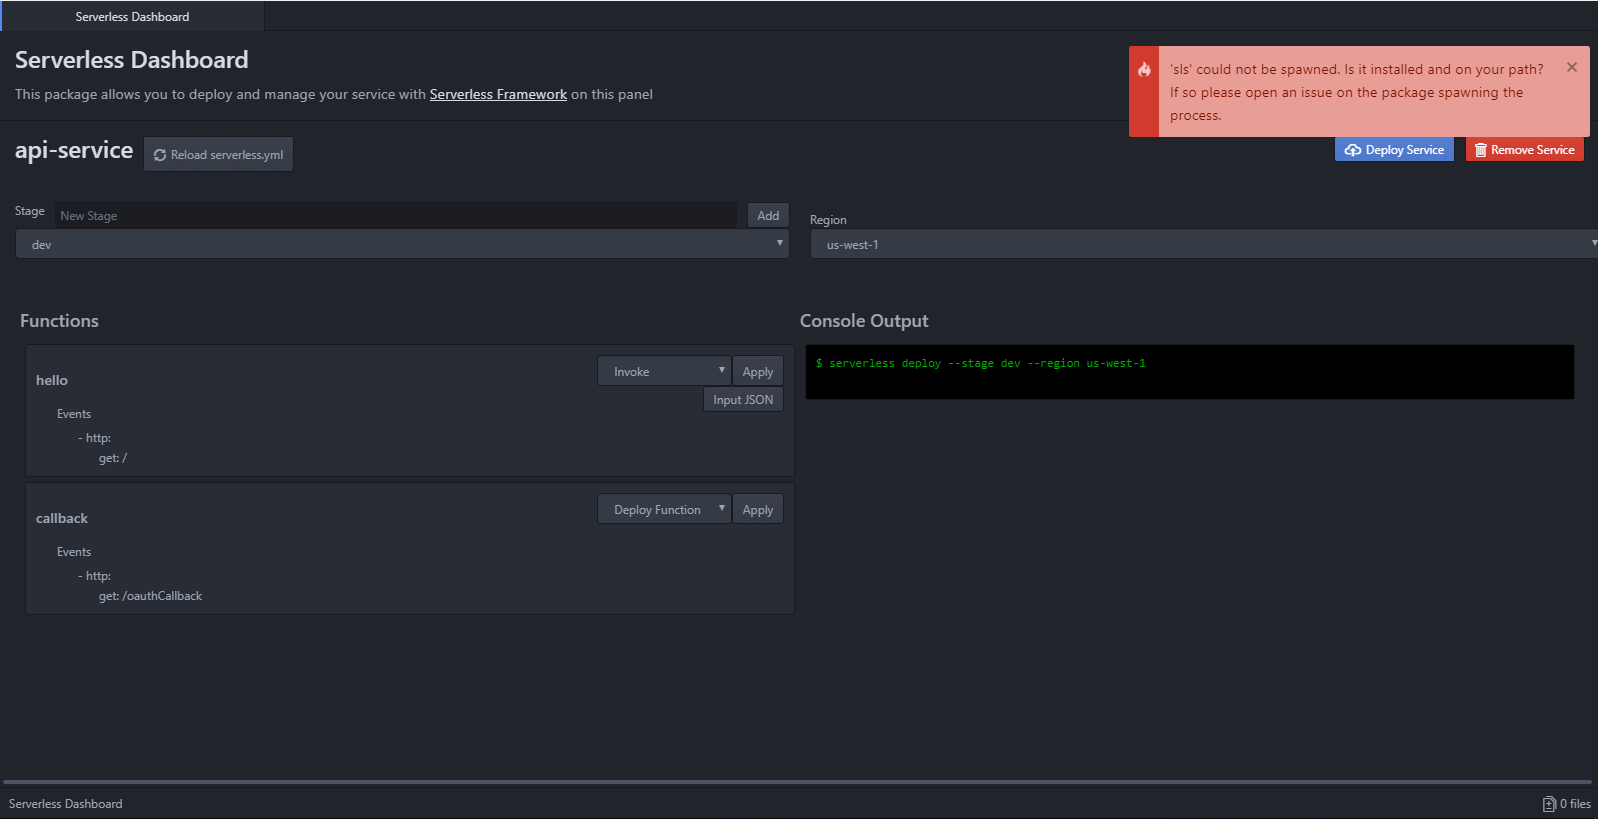Click the cloud upload icon on Deploy Service
1598x819 pixels.
tap(1353, 150)
